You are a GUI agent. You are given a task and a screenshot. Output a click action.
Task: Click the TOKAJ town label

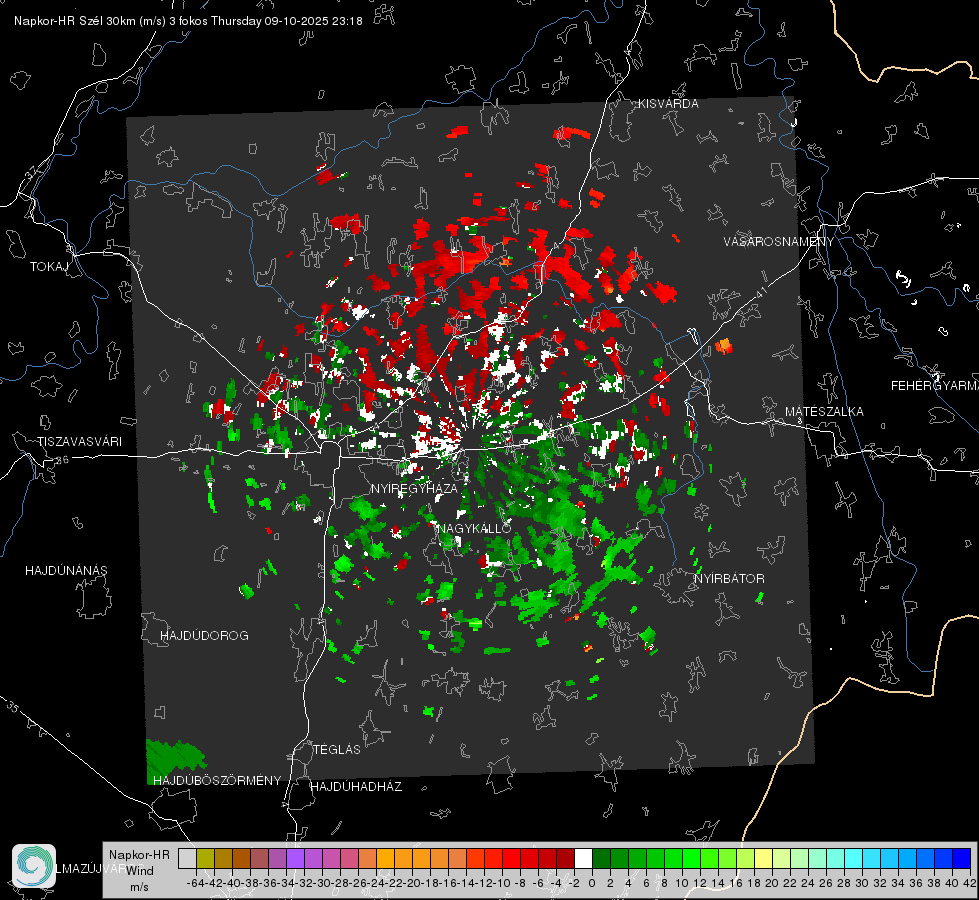pos(49,267)
